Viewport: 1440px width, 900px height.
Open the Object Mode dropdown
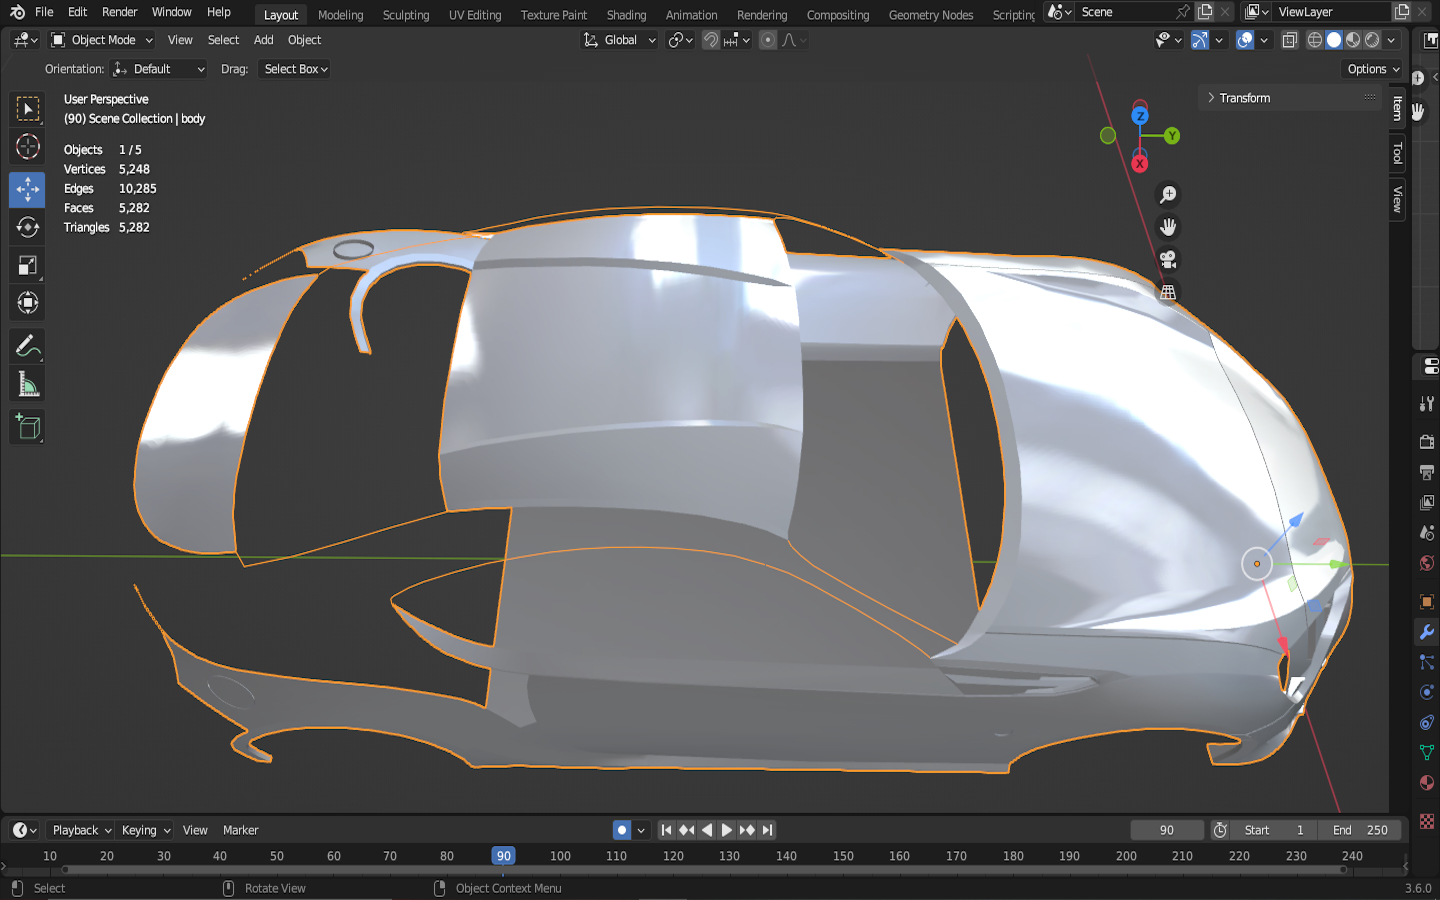[102, 40]
